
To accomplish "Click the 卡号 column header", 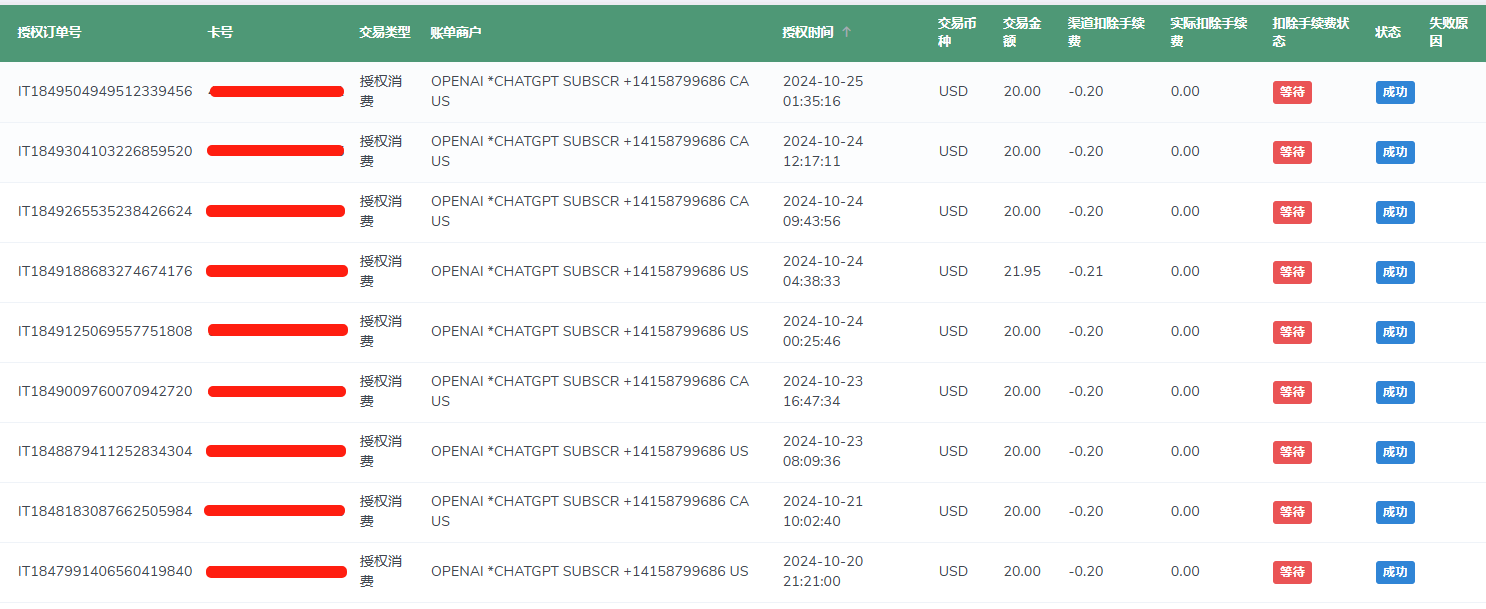I will point(220,32).
